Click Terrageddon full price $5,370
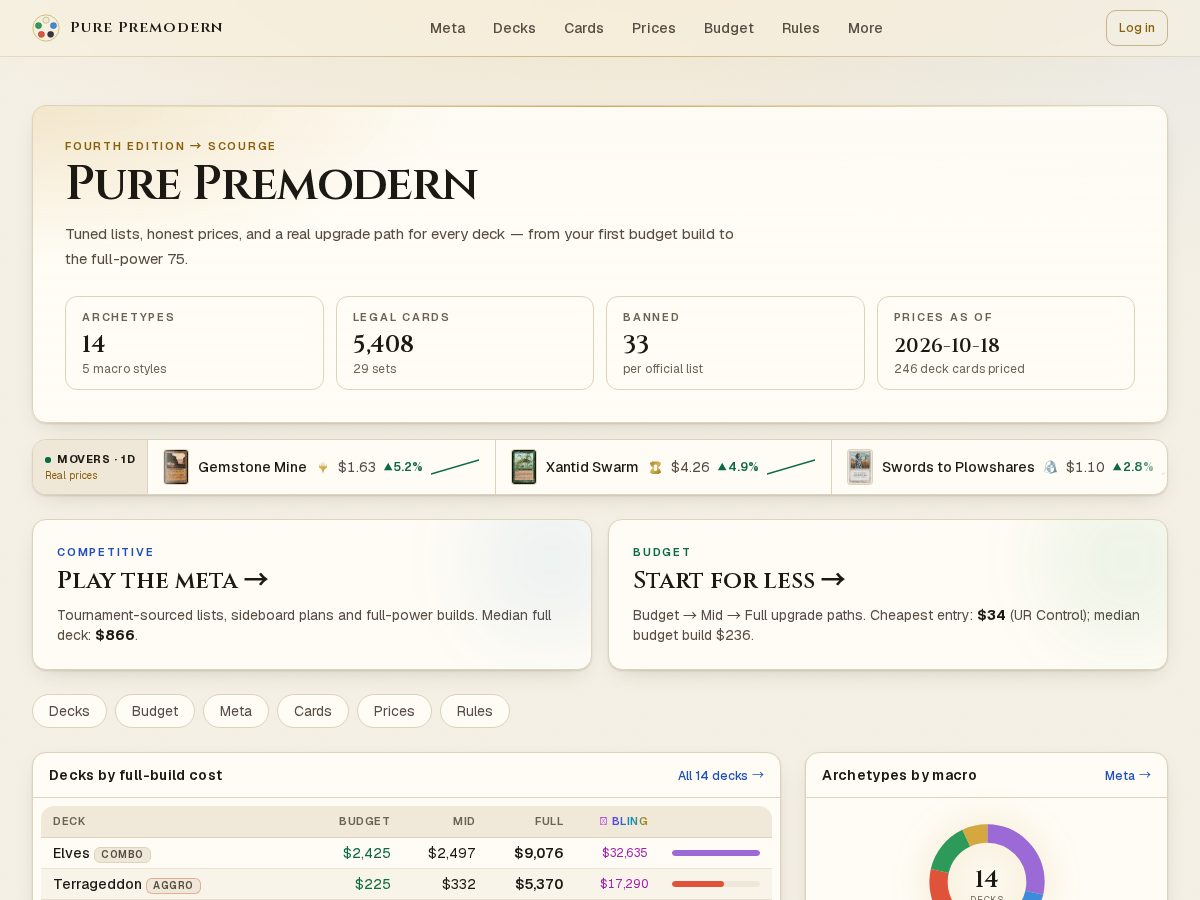This screenshot has width=1200, height=900. [539, 884]
